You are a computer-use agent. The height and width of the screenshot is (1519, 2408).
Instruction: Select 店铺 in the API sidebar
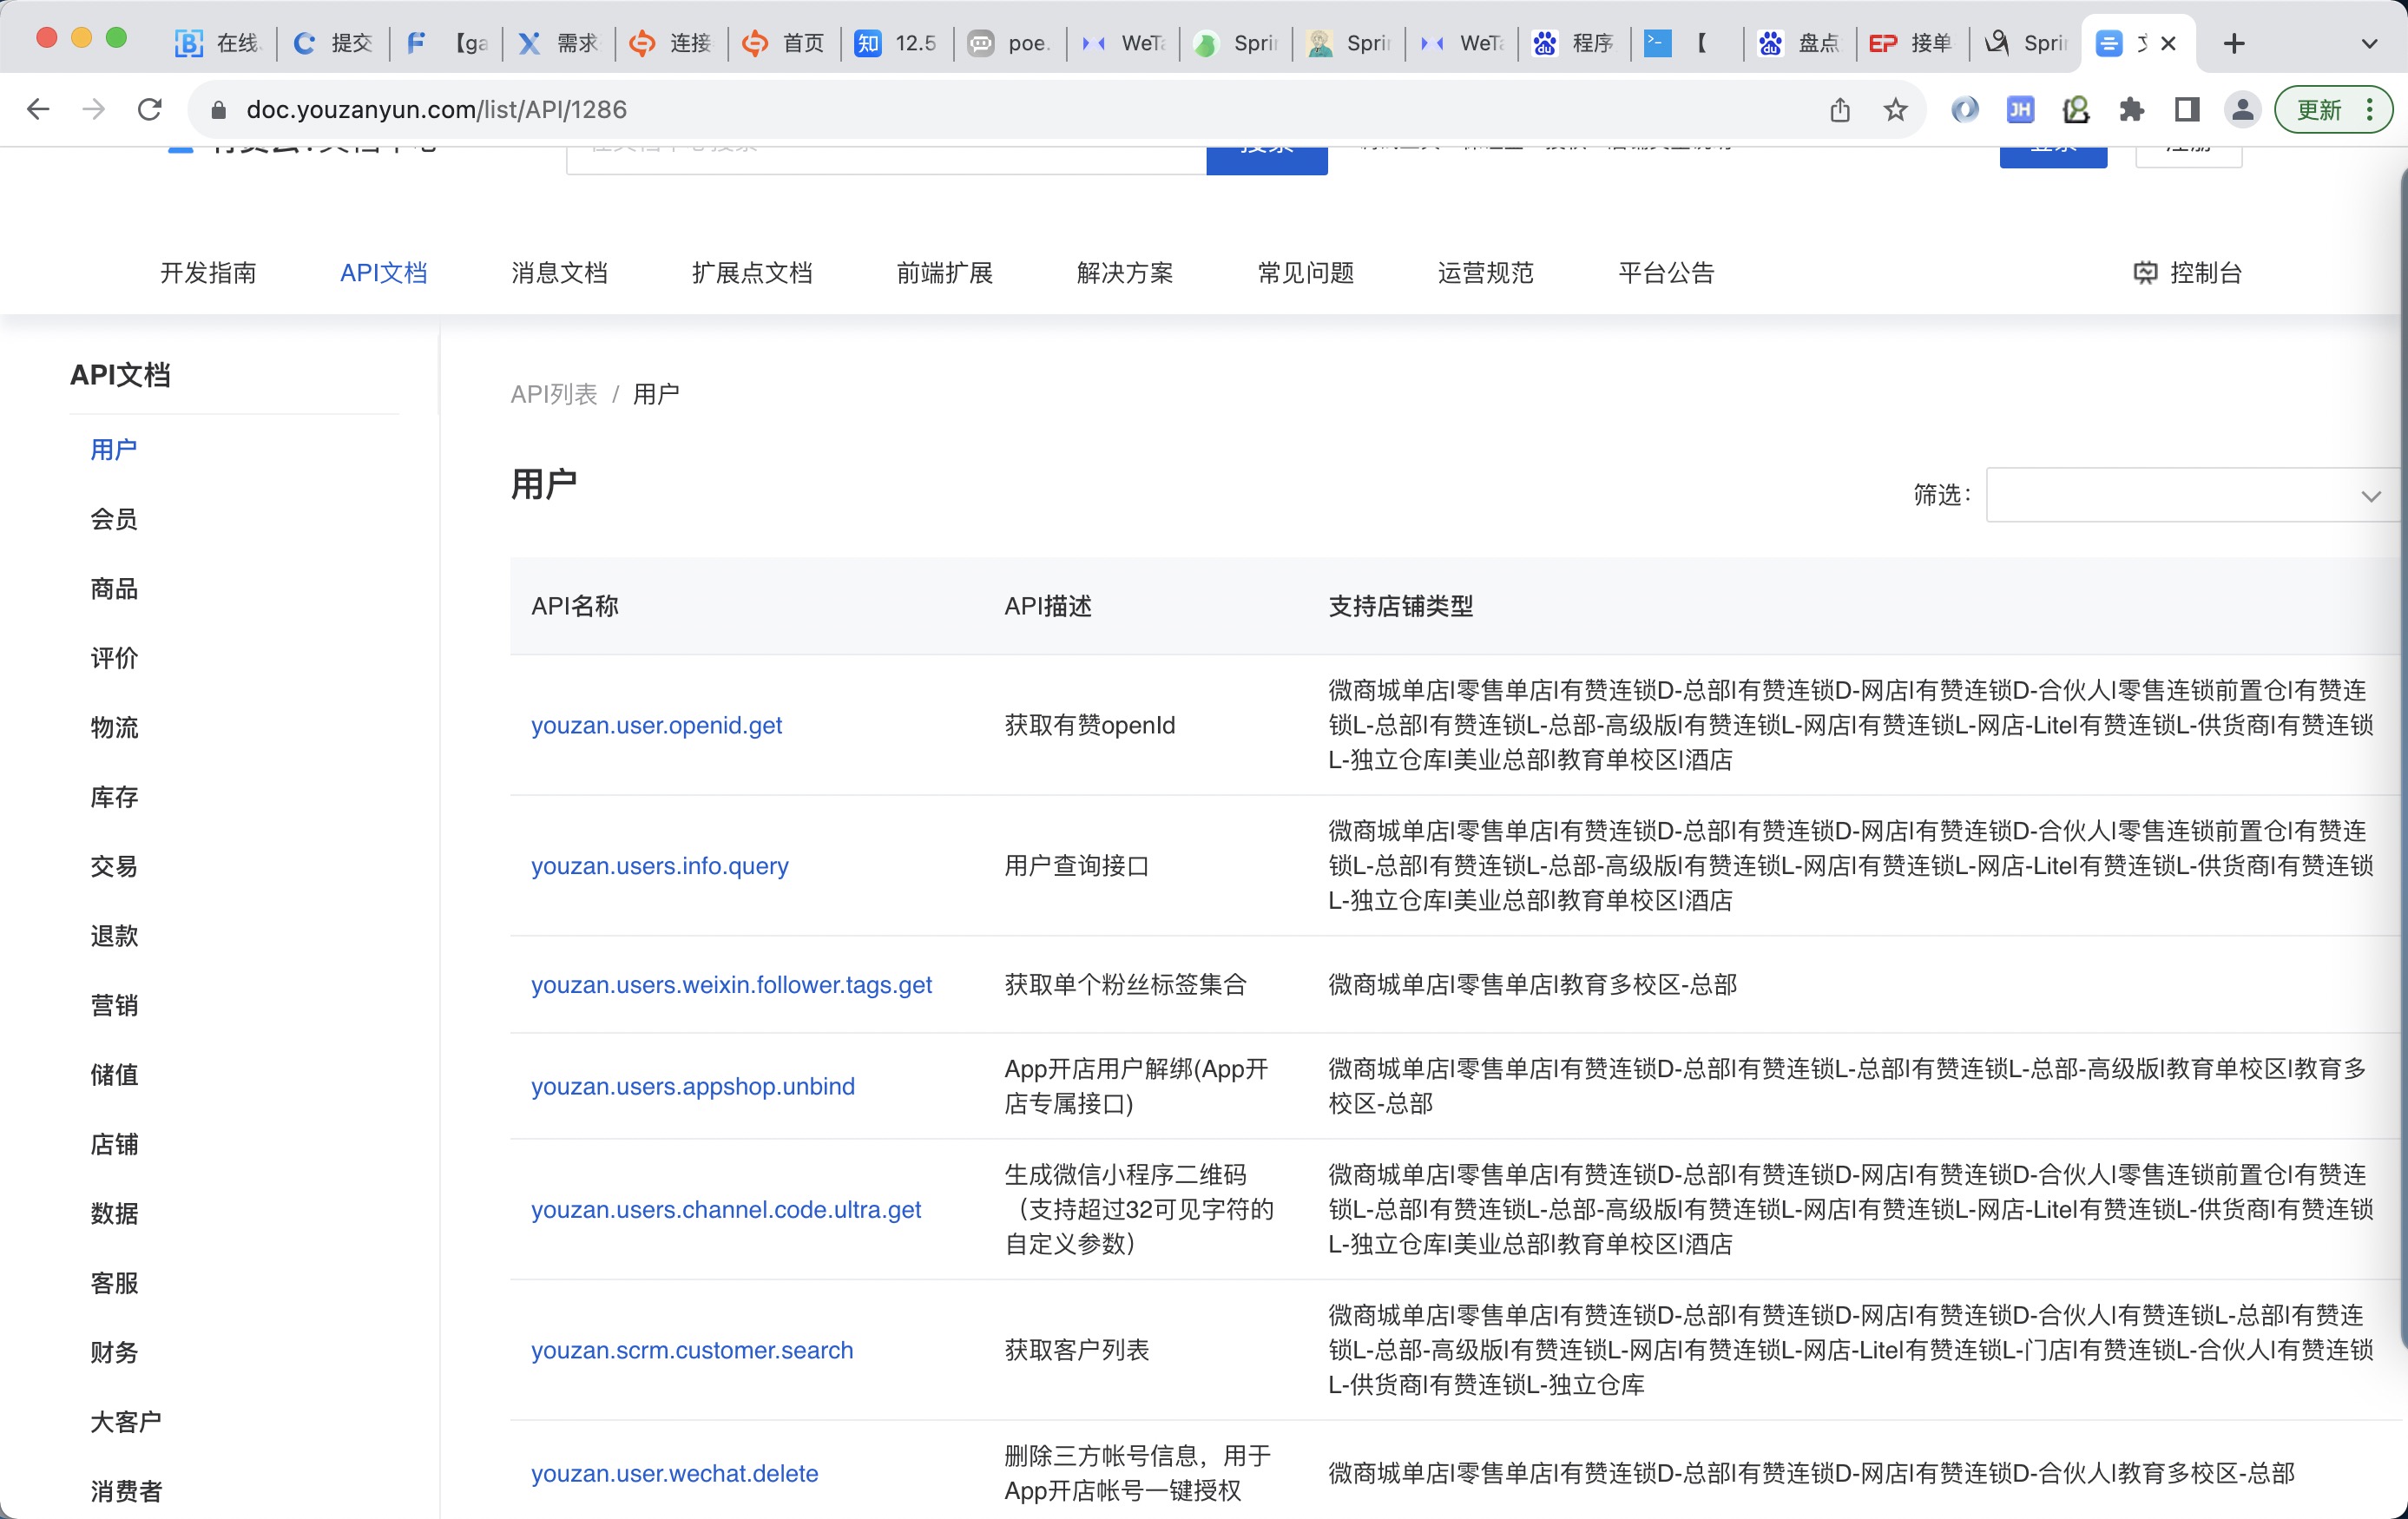pyautogui.click(x=114, y=1144)
